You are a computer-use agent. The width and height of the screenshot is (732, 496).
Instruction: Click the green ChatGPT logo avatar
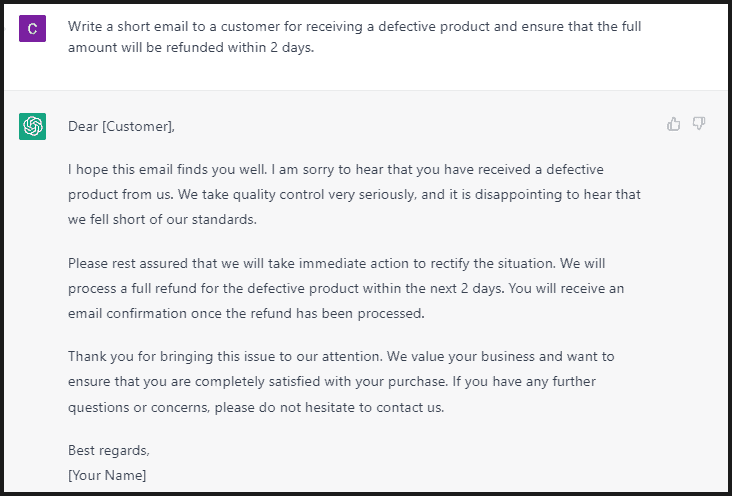tap(32, 127)
